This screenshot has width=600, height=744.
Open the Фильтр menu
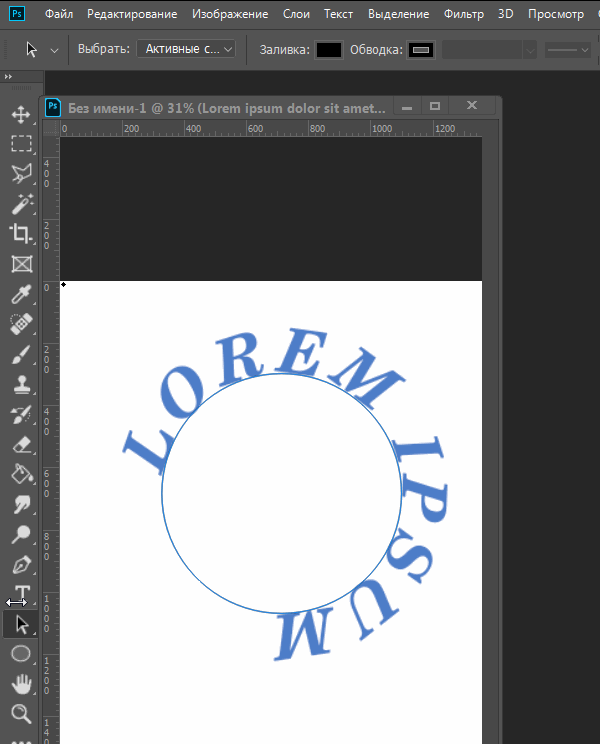463,14
